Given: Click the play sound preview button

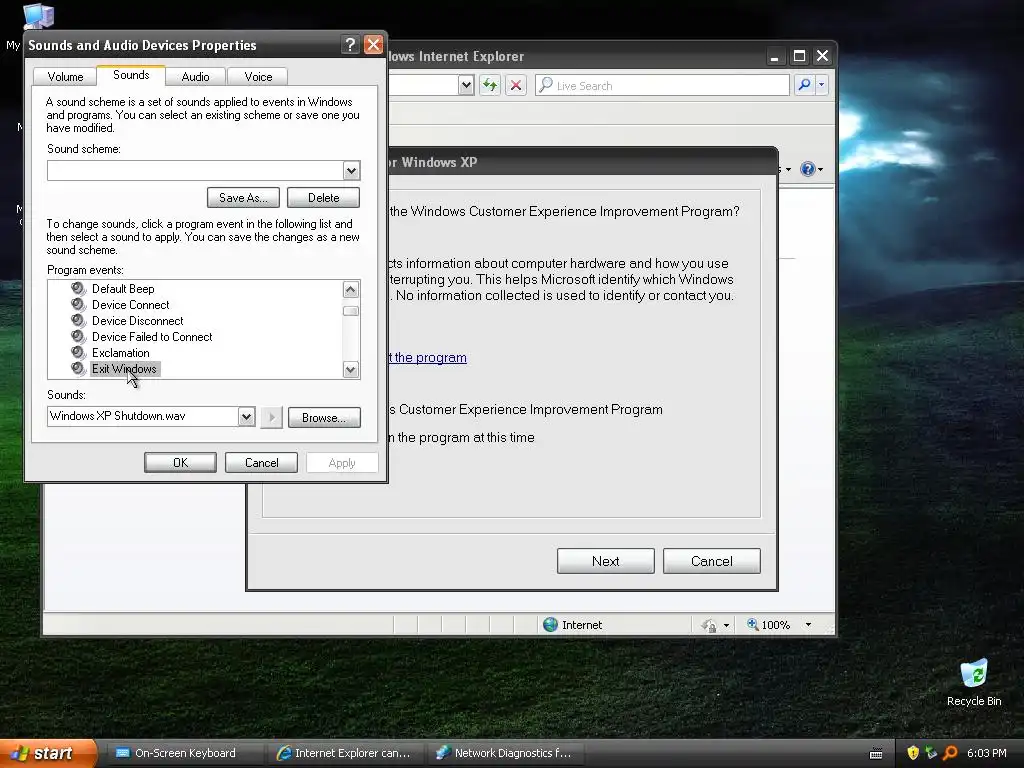Looking at the screenshot, I should click(271, 417).
